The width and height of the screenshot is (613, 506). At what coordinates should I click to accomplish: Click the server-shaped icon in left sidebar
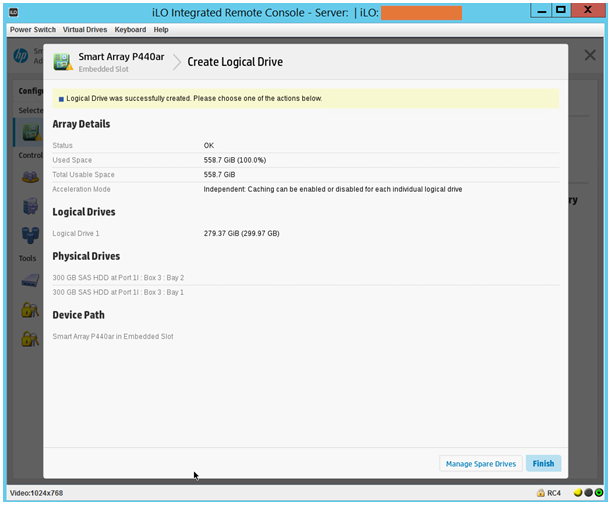coord(30,206)
